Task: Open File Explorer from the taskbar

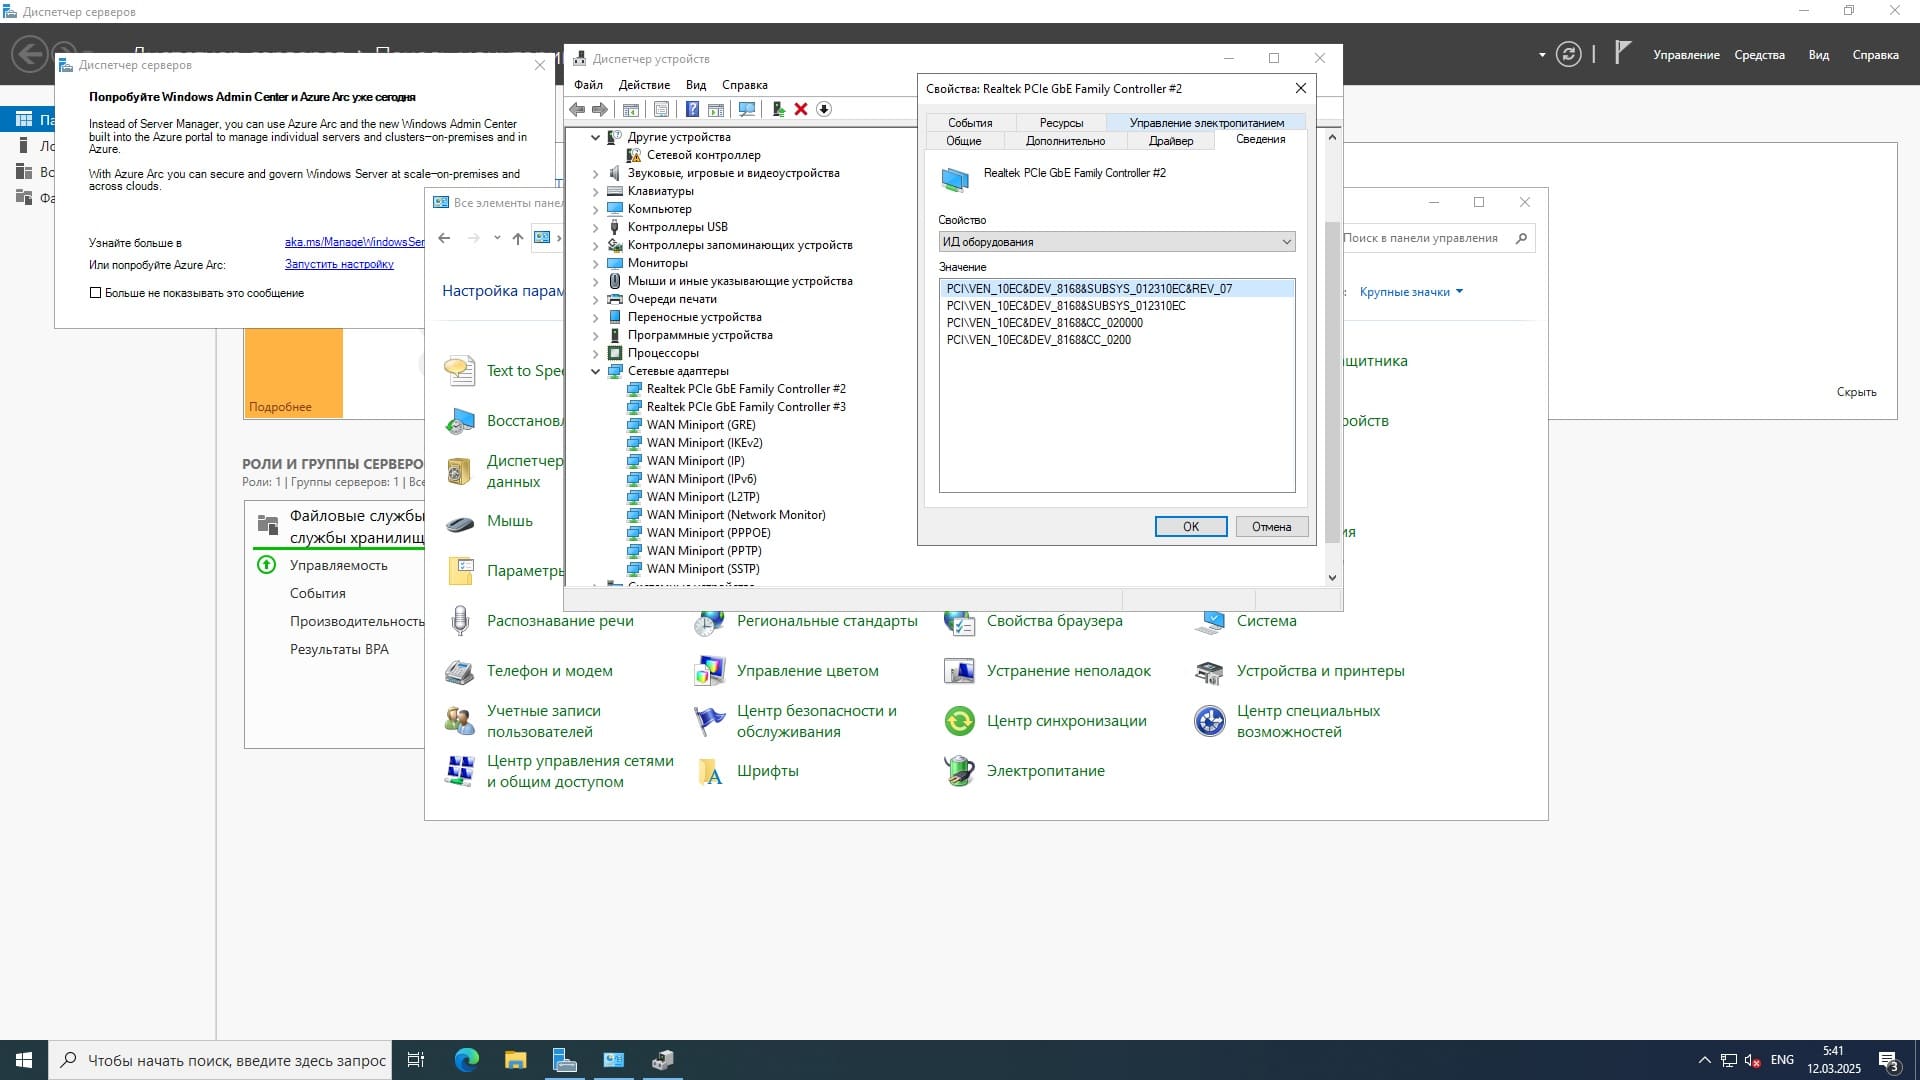Action: [x=515, y=1060]
